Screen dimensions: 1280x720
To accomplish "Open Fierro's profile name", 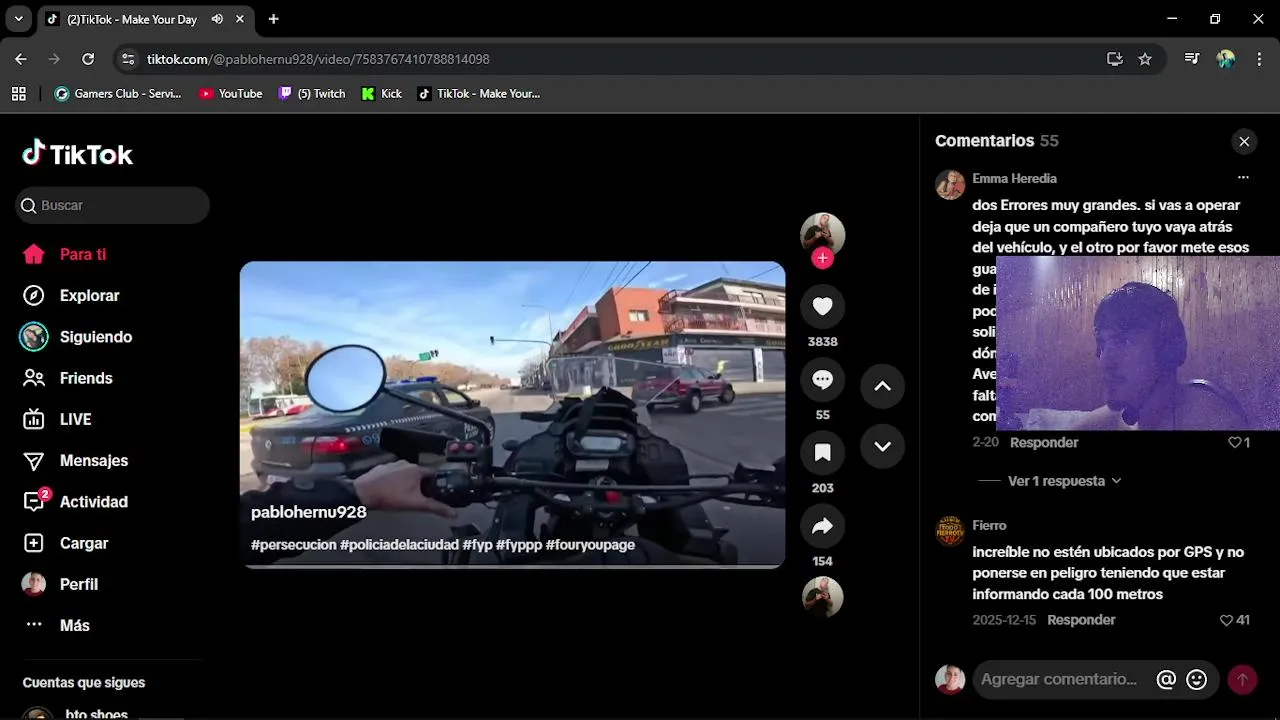I will [989, 525].
